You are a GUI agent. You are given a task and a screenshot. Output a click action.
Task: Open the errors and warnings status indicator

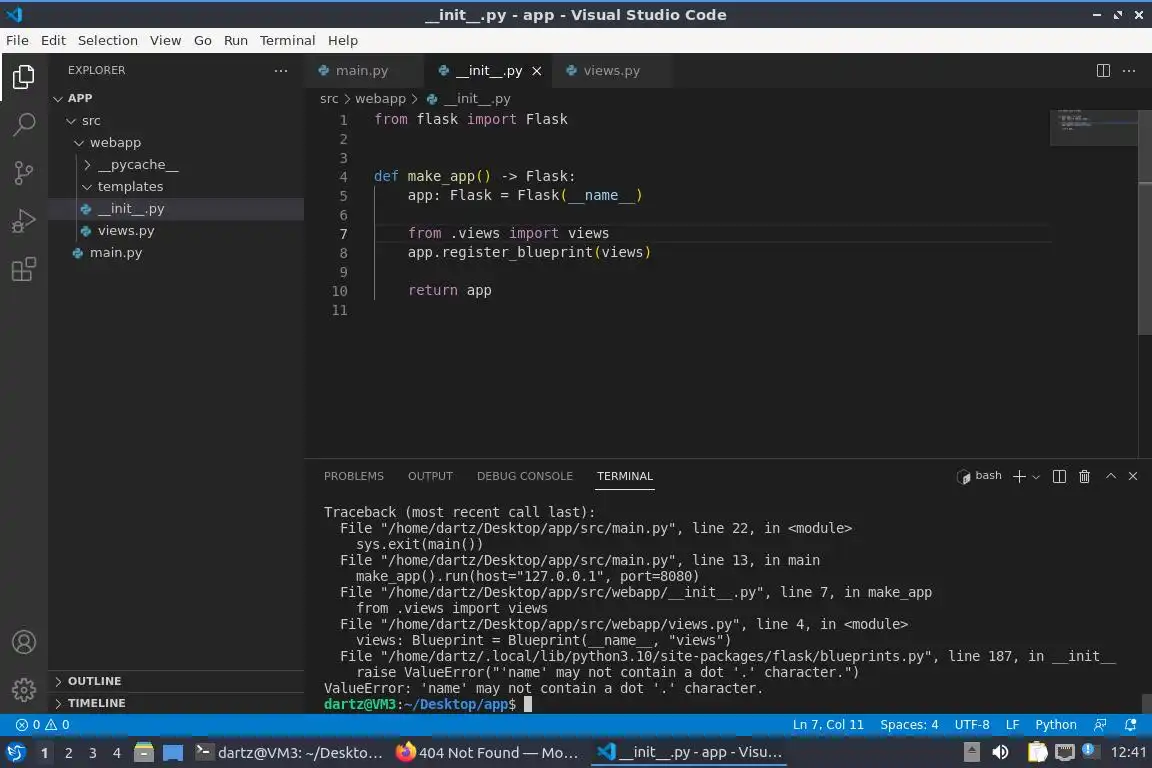[x=43, y=725]
